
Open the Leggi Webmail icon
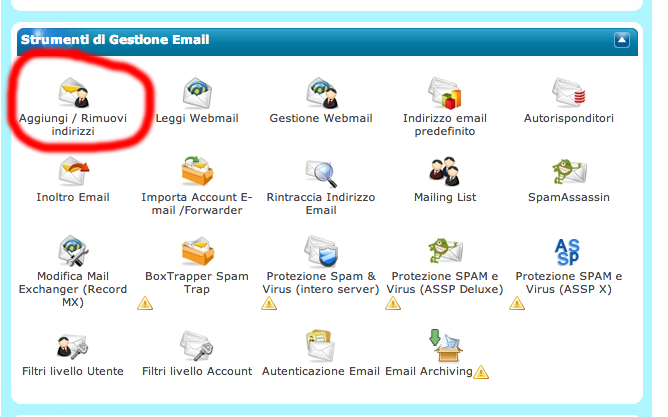click(x=197, y=93)
